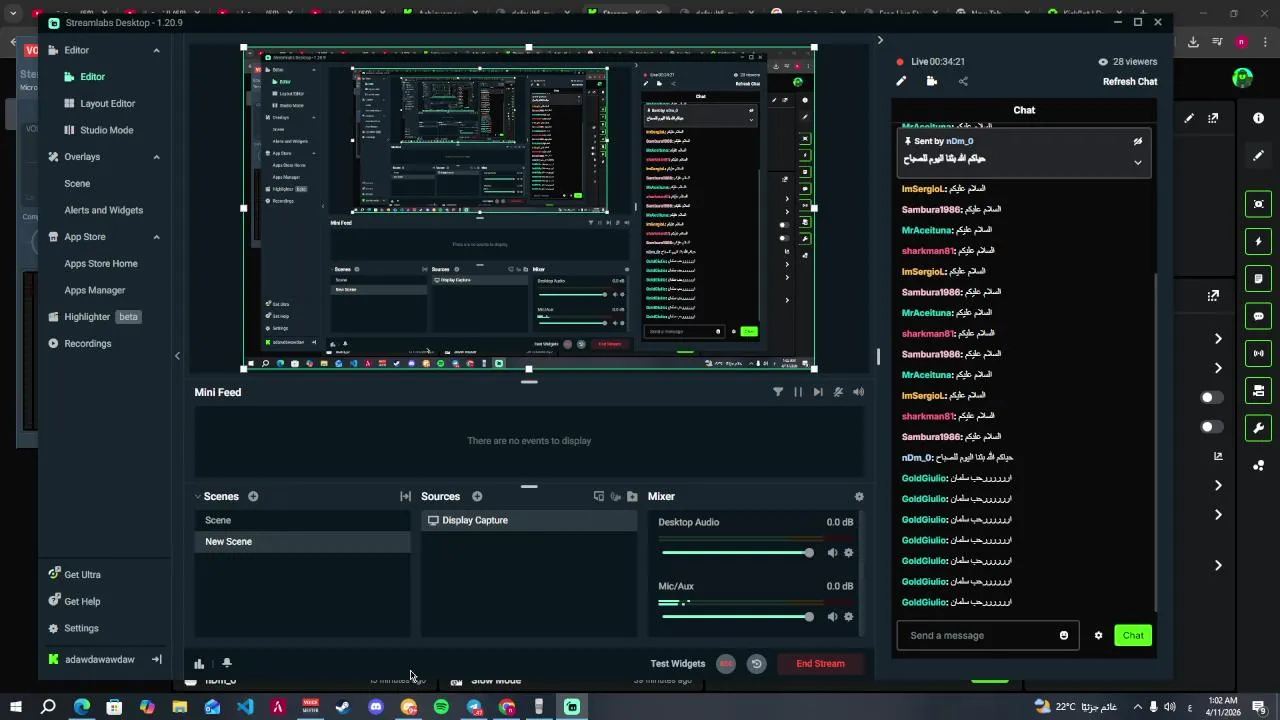Viewport: 1280px width, 720px height.
Task: Click the green Chat send button
Action: [x=1133, y=635]
